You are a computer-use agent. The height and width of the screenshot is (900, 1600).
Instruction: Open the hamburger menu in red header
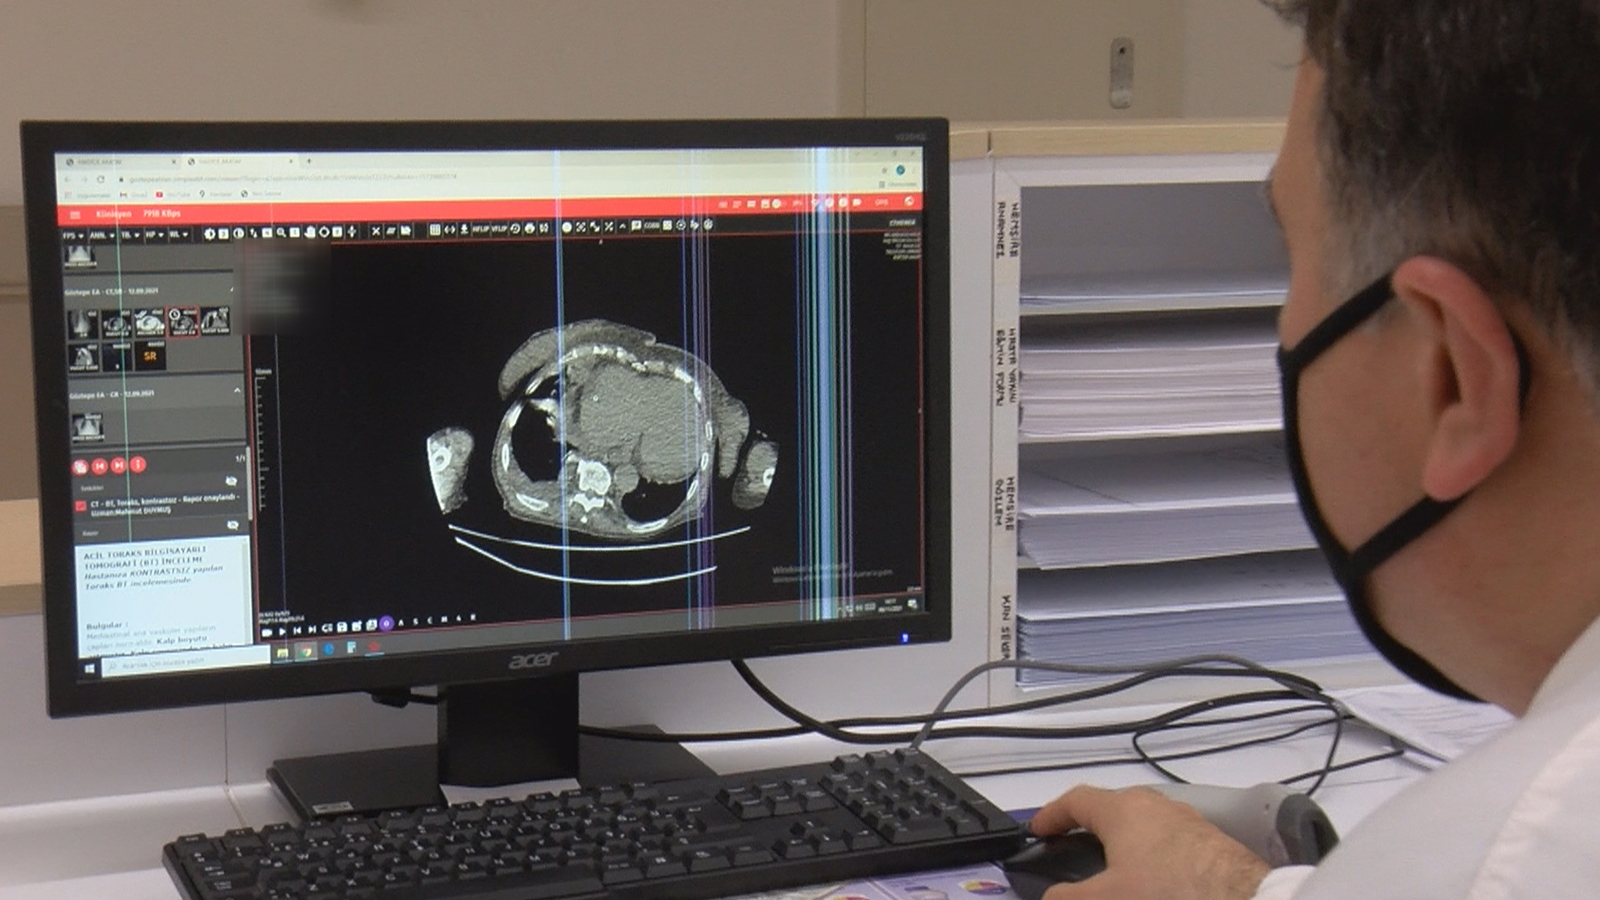(75, 214)
